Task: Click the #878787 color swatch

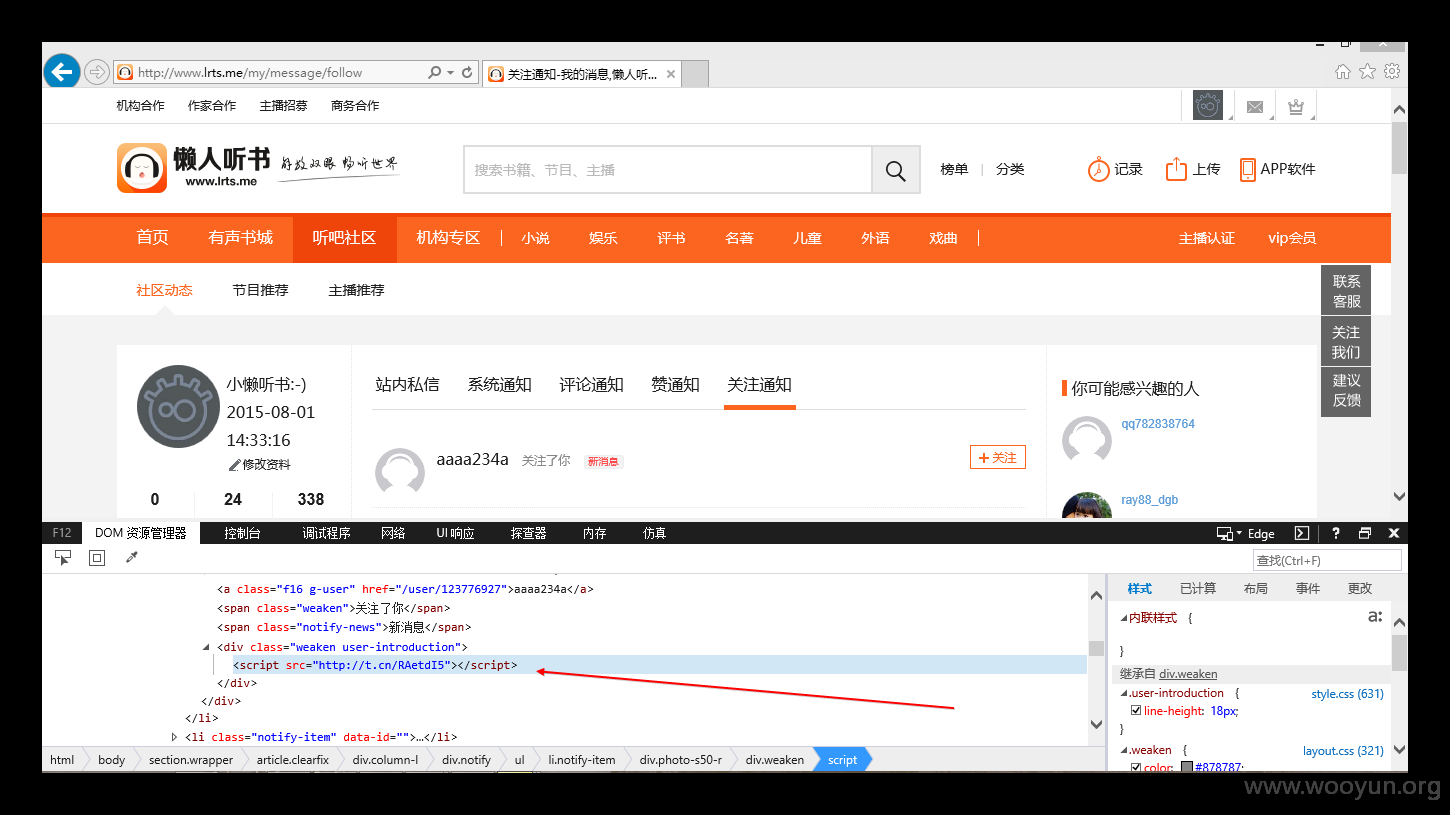Action: [x=1187, y=767]
